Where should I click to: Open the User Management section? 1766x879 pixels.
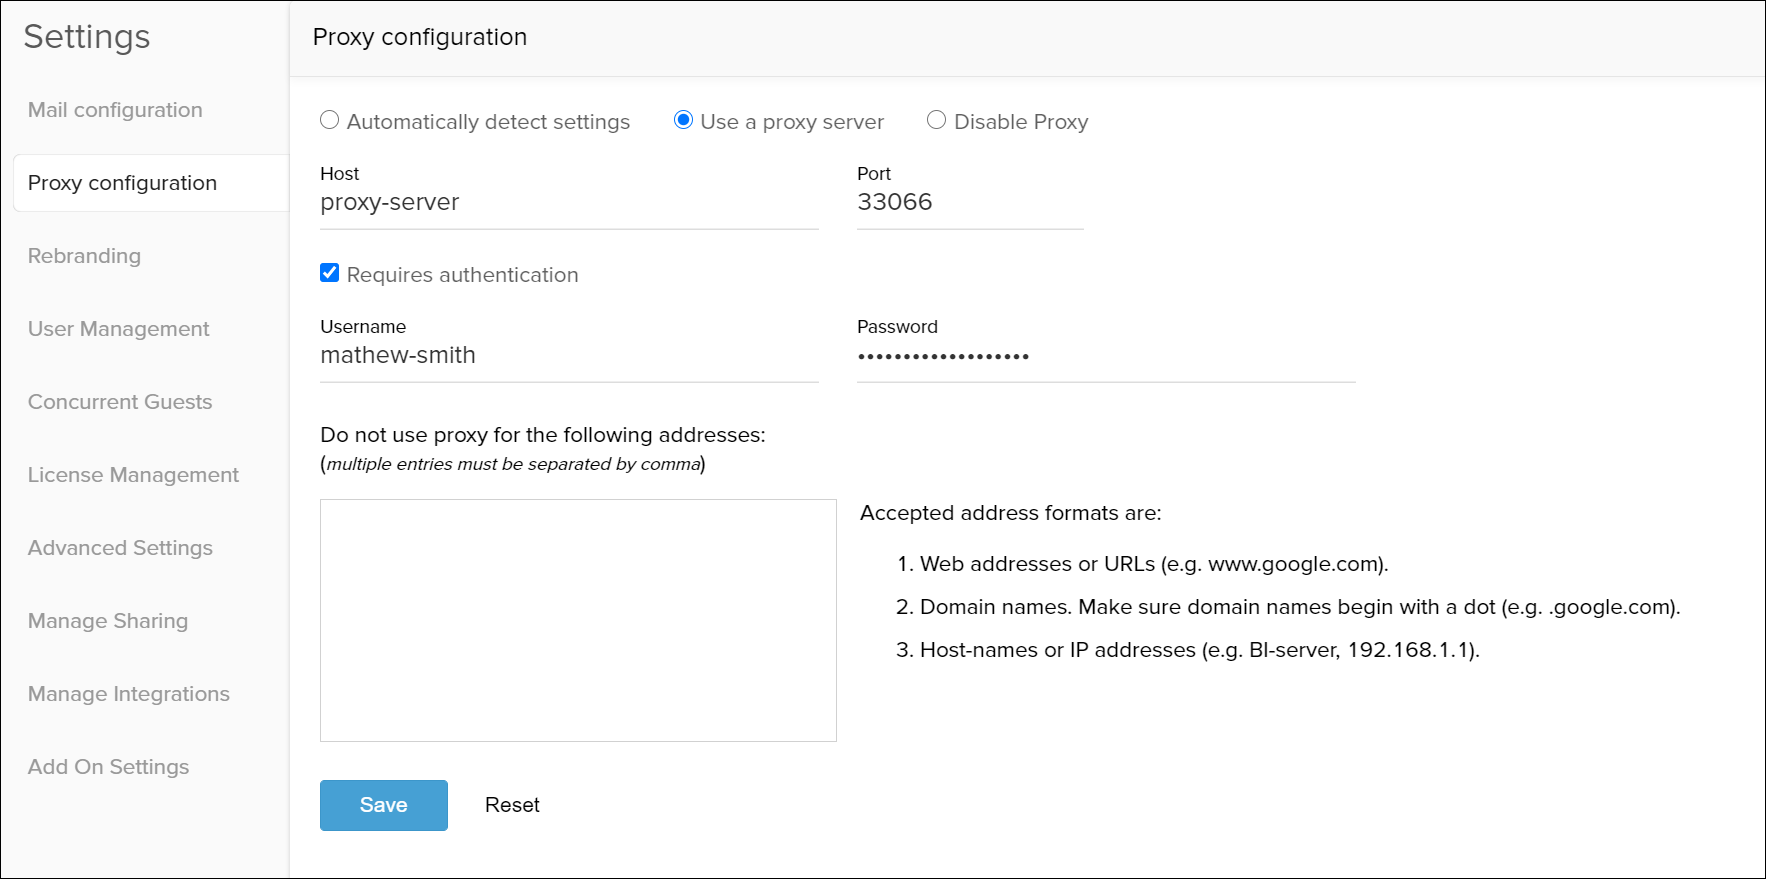[118, 329]
